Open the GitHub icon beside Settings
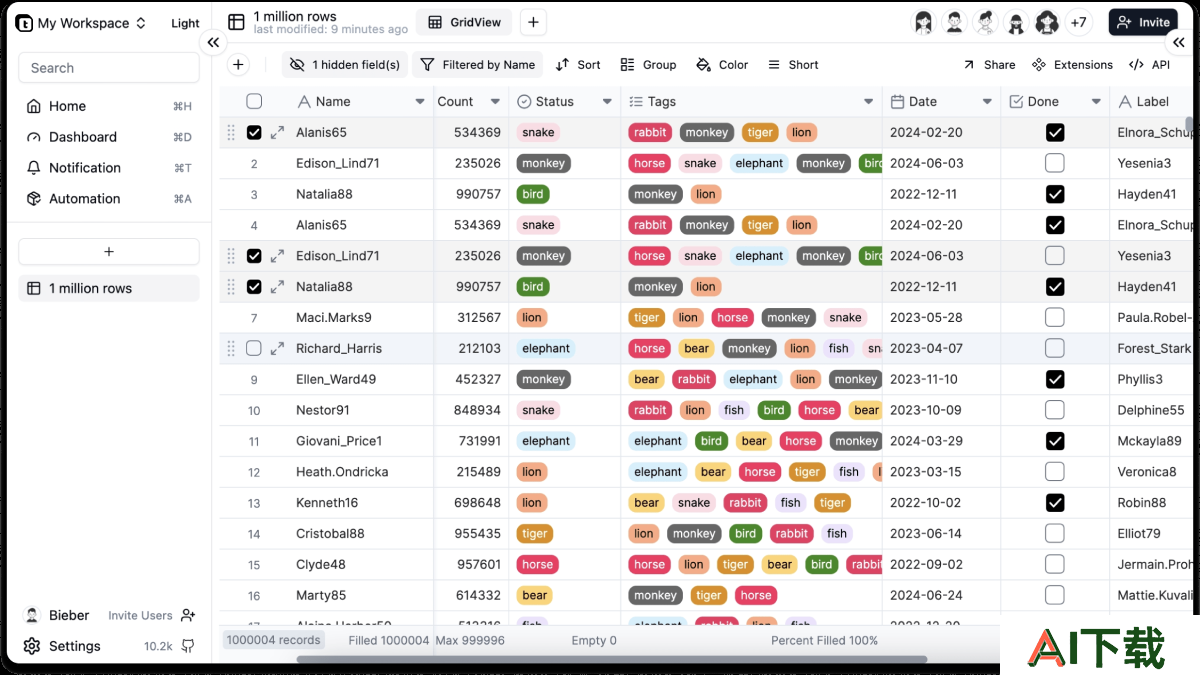Screen dimensions: 1200x675 click(x=187, y=646)
